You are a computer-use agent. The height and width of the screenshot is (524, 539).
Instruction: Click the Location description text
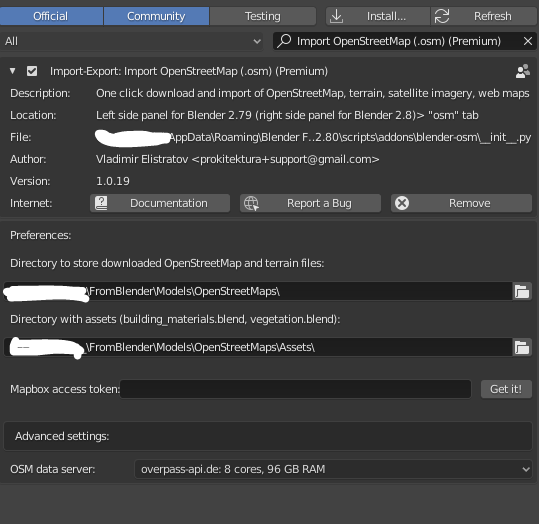(287, 115)
